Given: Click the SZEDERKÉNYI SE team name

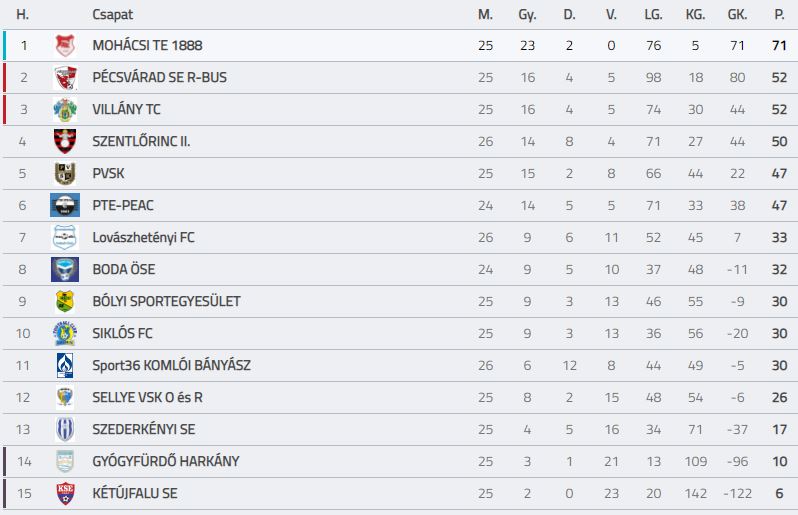Looking at the screenshot, I should 144,430.
